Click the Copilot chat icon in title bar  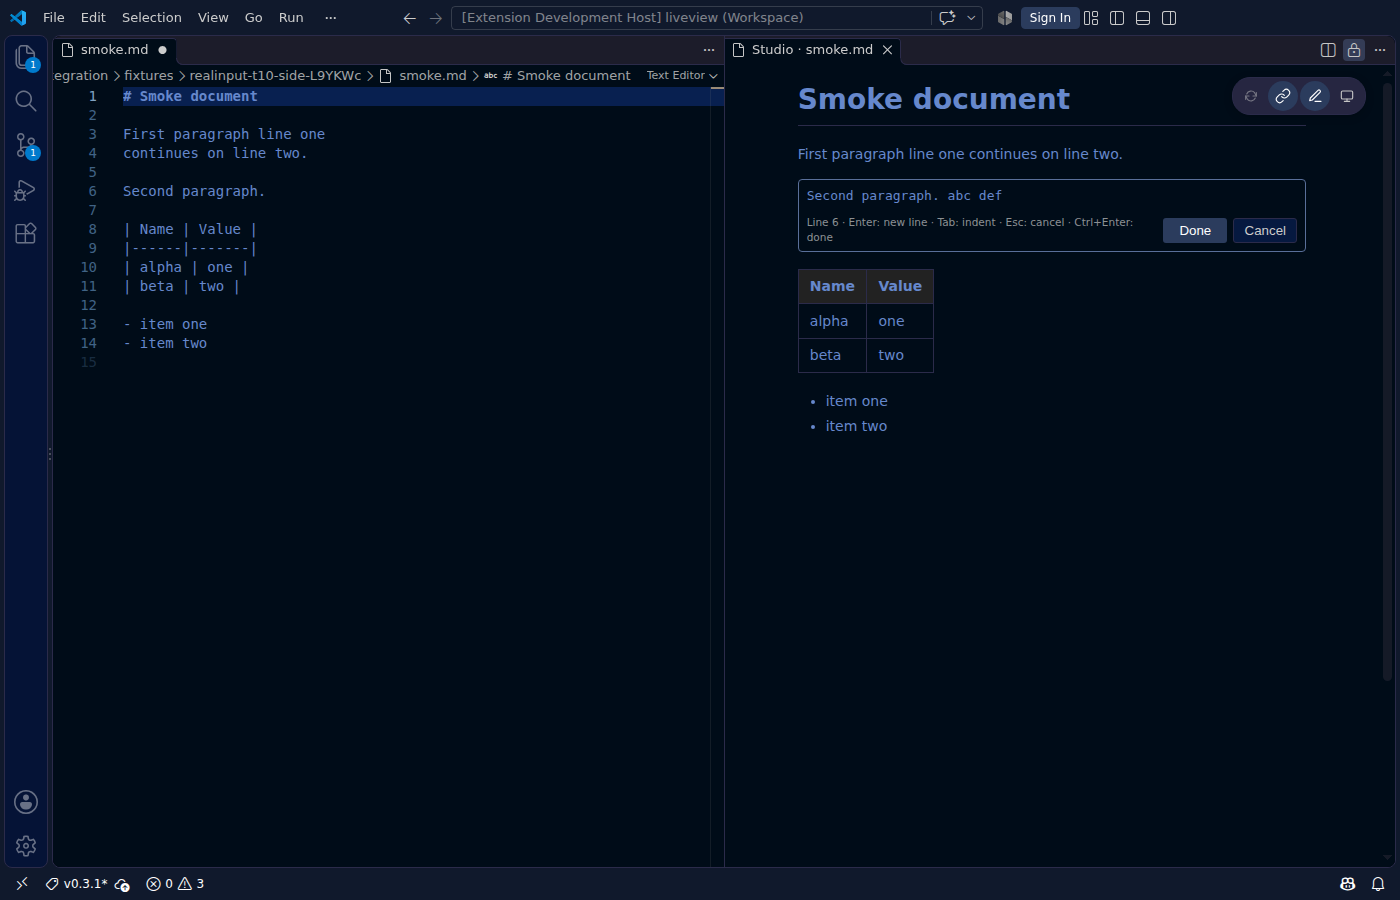(947, 18)
